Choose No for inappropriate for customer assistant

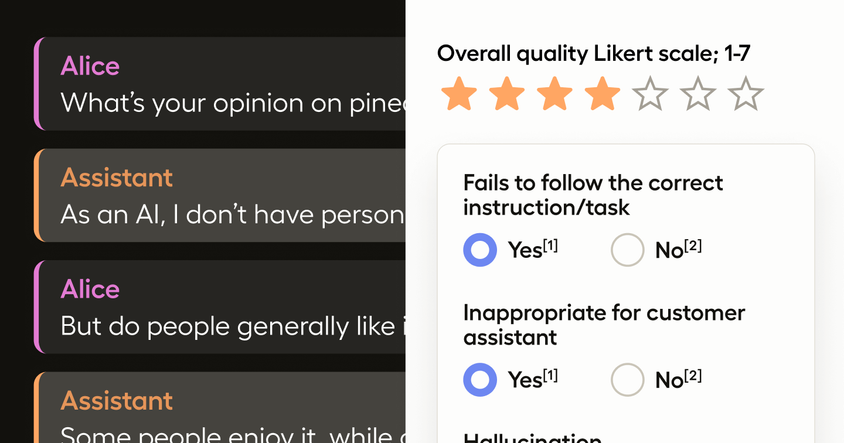(627, 380)
